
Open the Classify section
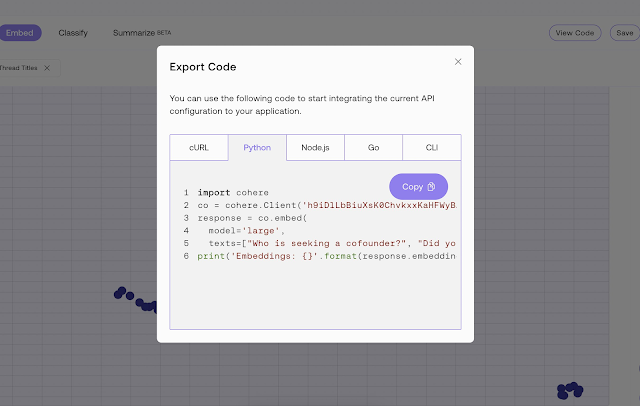pos(73,33)
